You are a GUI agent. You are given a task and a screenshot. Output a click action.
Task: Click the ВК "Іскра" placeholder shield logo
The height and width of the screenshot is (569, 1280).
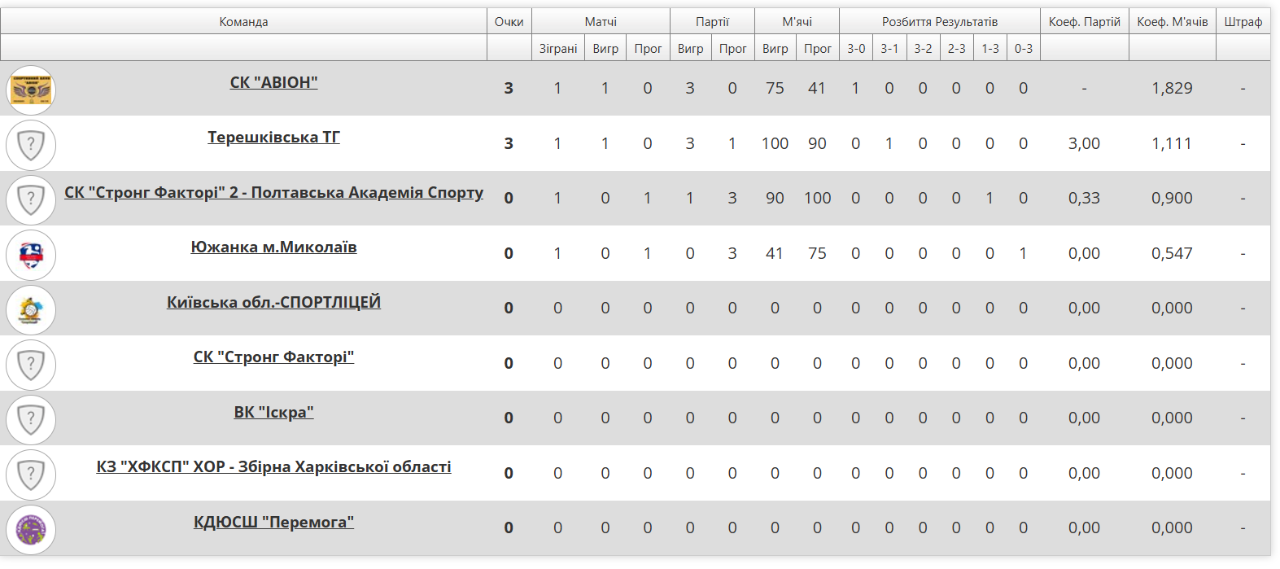(31, 419)
